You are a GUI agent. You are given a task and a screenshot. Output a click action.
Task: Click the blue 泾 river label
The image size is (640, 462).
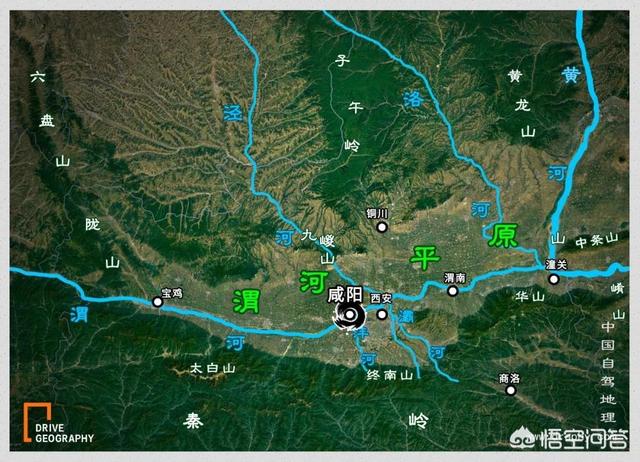pos(233,113)
